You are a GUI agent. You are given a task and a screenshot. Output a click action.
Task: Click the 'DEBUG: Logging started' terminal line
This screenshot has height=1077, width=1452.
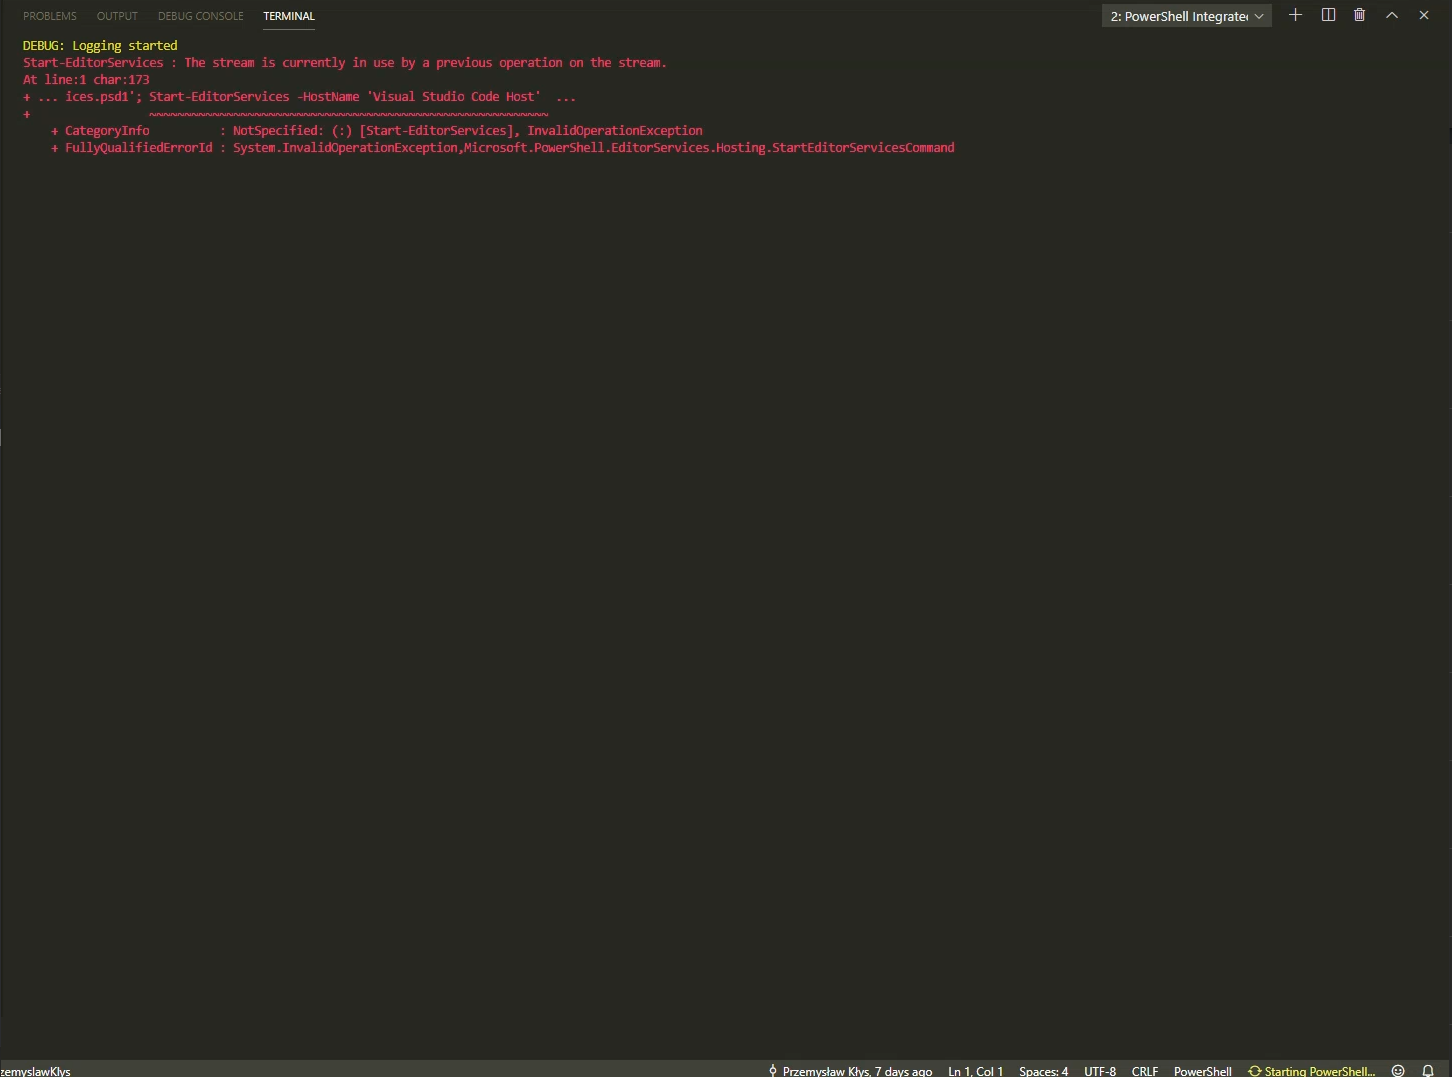pos(100,46)
